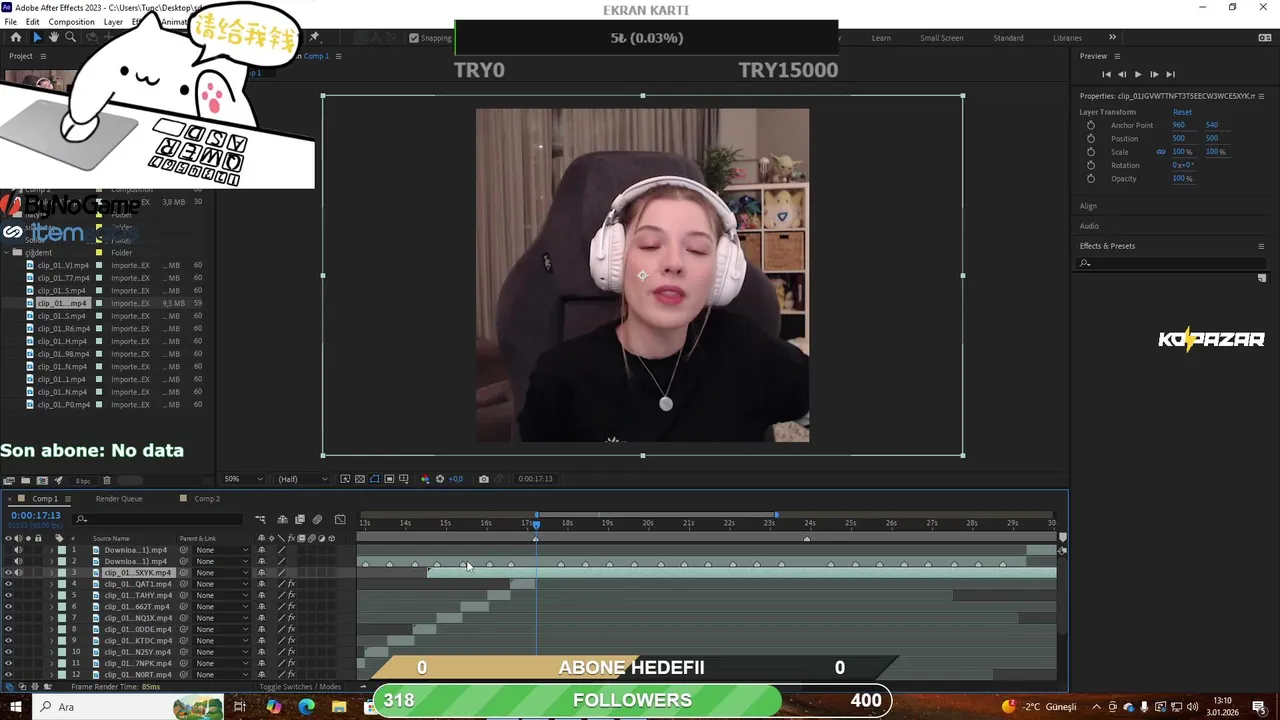Image resolution: width=1280 pixels, height=720 pixels.
Task: Open the Layer menu
Action: click(x=113, y=22)
